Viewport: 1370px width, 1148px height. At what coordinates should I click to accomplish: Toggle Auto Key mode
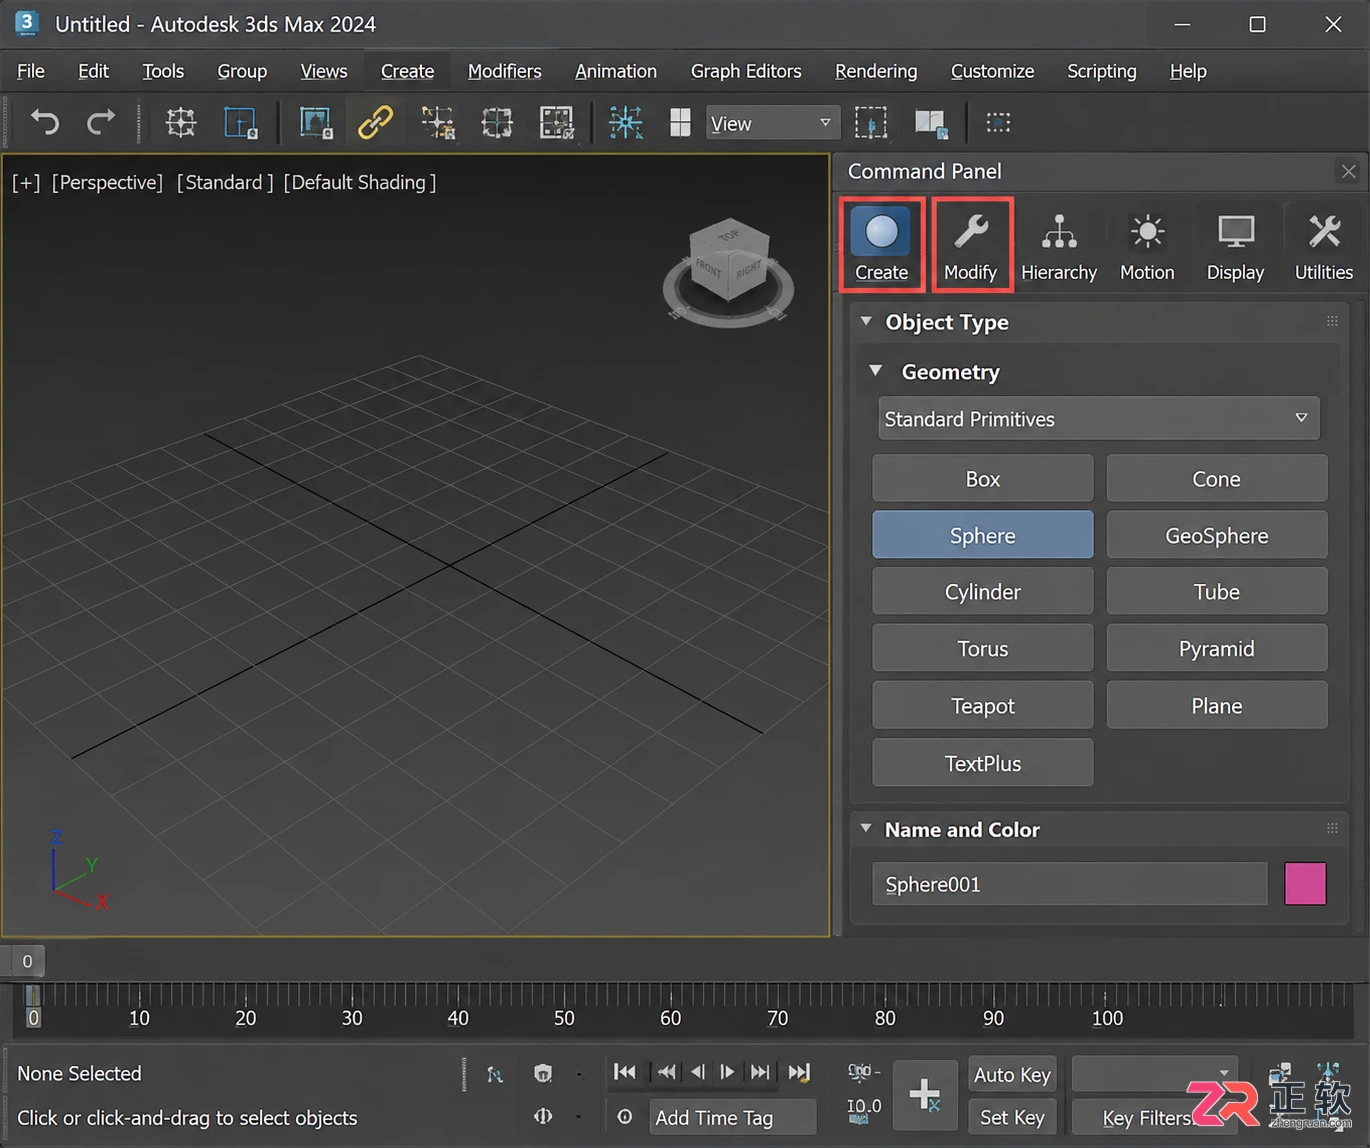1012,1075
